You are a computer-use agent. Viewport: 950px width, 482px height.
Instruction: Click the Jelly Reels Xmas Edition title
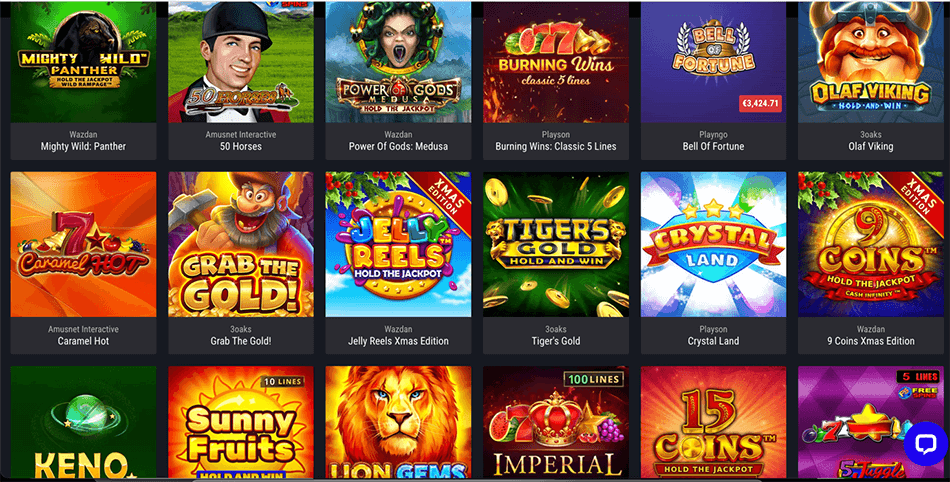coord(398,341)
